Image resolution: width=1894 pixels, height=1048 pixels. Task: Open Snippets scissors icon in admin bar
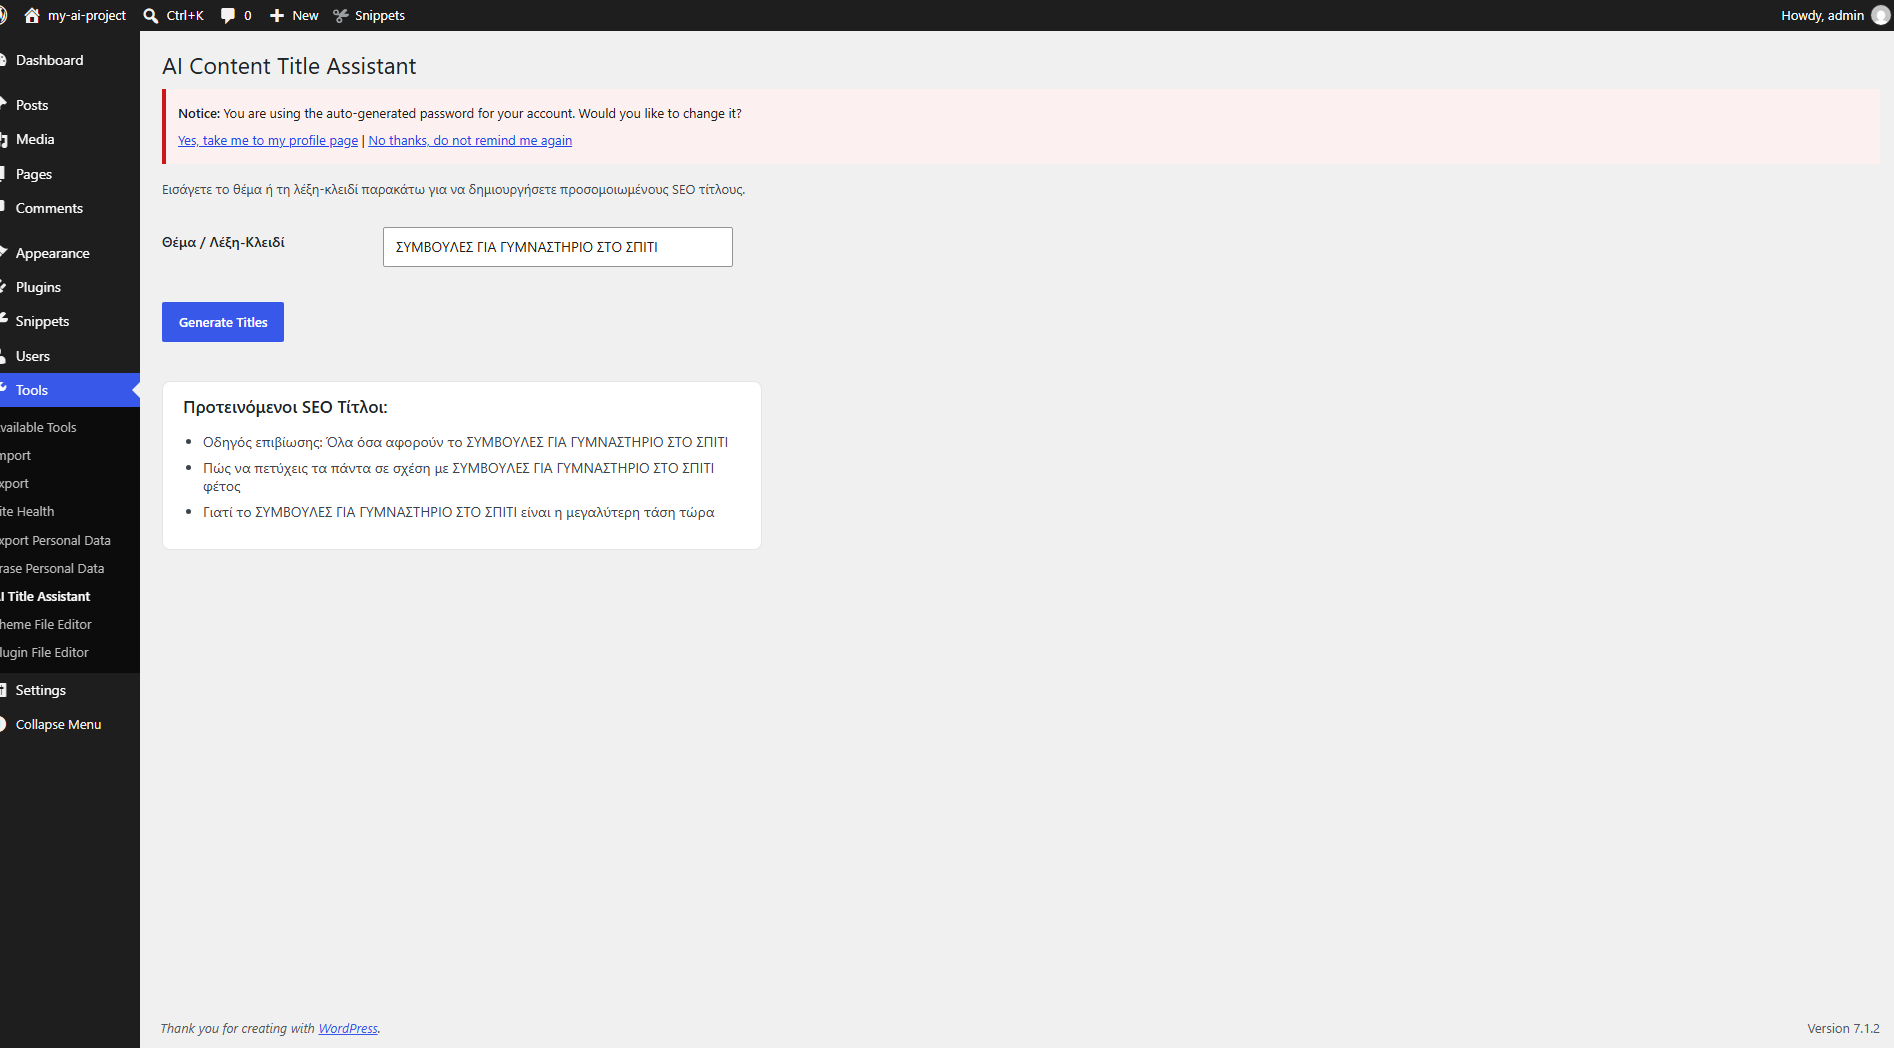pyautogui.click(x=341, y=15)
